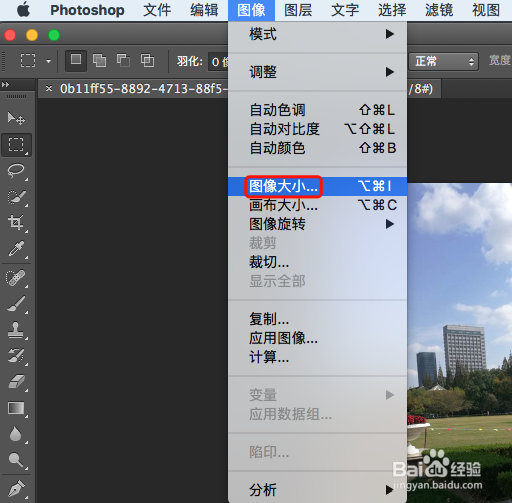The height and width of the screenshot is (503, 512).
Task: Choose Add to Selection mode button
Action: 99,61
